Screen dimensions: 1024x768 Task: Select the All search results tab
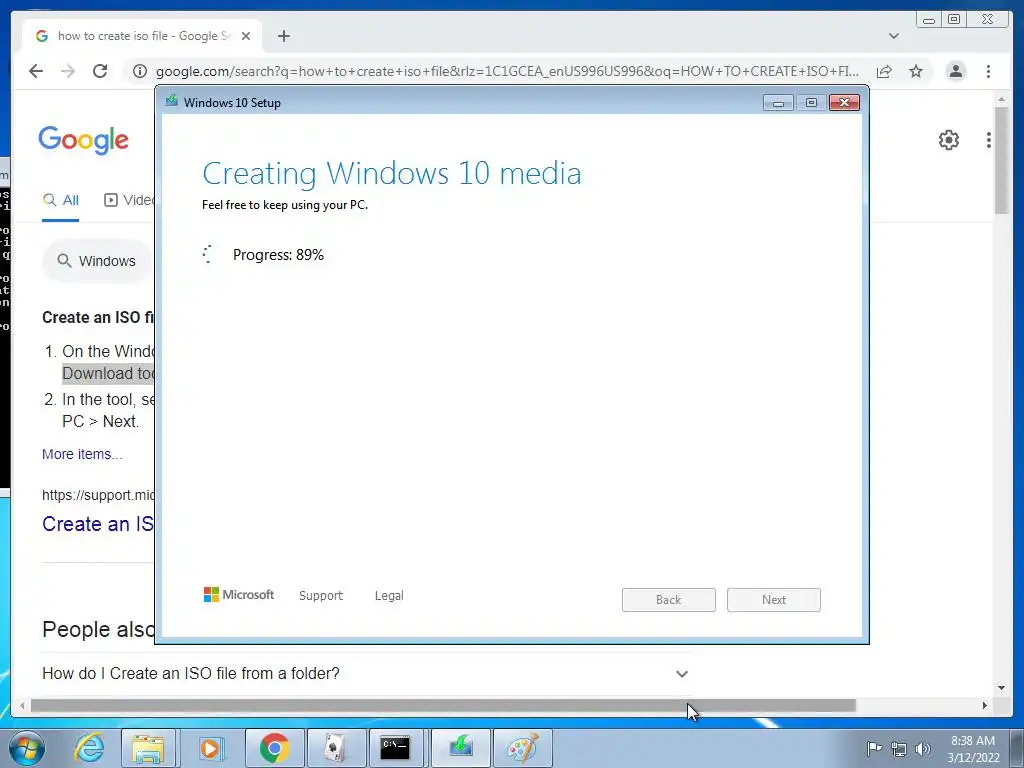tap(61, 200)
